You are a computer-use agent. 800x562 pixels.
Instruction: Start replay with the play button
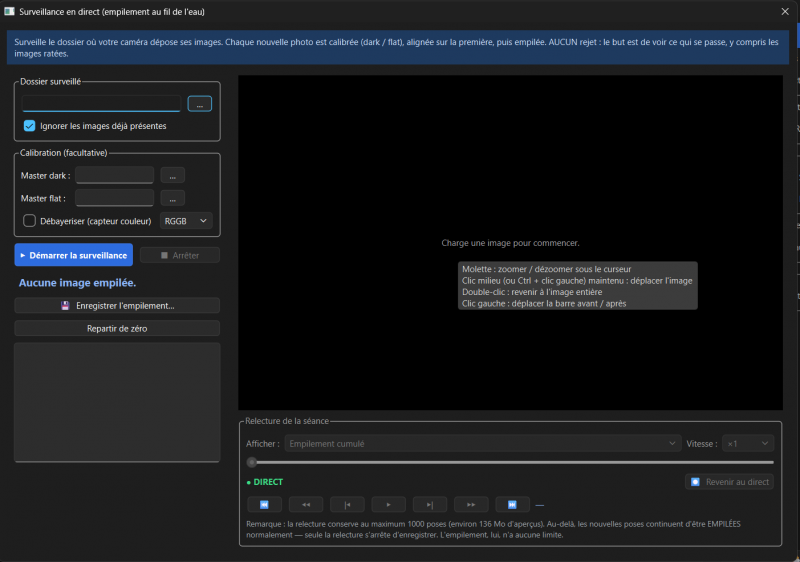coord(388,504)
